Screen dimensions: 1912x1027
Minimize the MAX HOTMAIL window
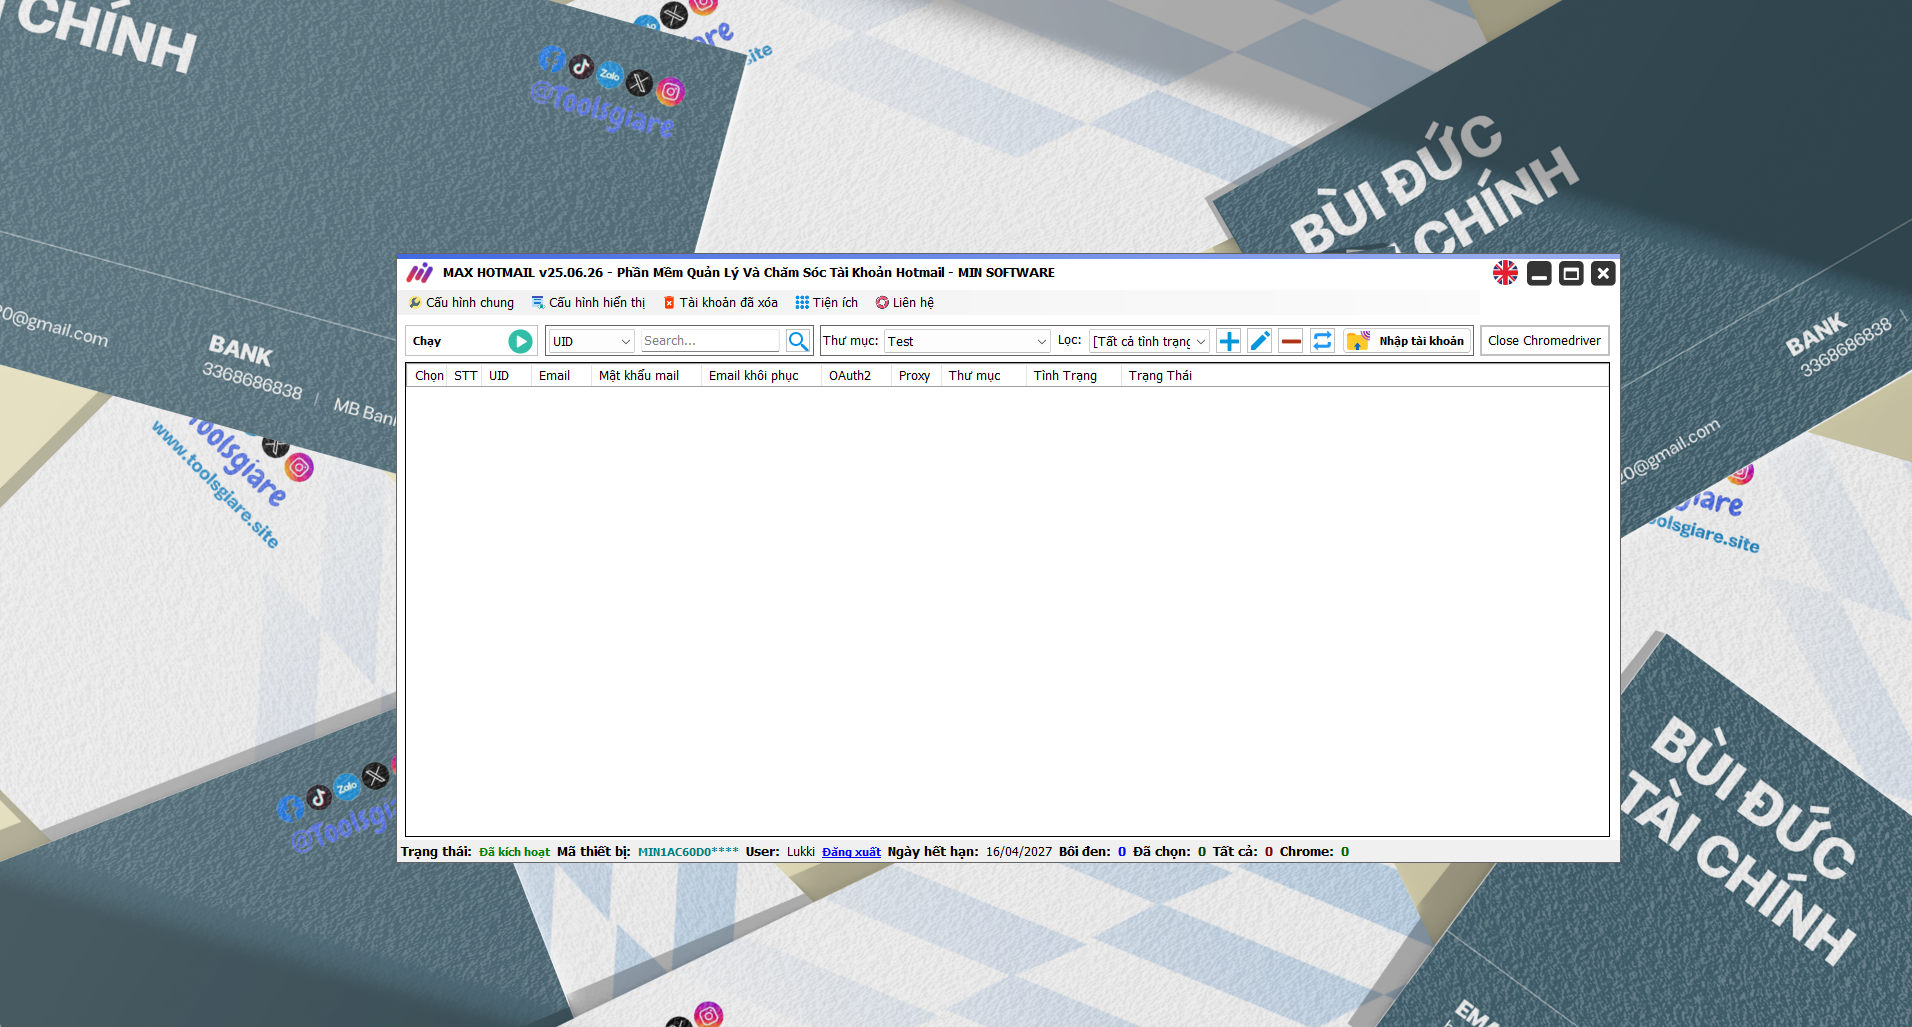(x=1539, y=273)
